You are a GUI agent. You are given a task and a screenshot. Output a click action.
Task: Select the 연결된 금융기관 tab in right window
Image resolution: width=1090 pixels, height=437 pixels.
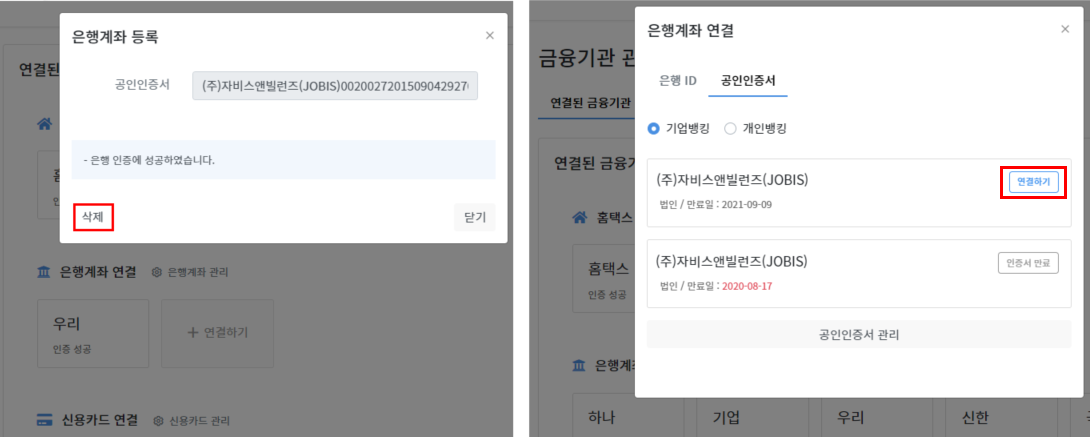tap(590, 103)
